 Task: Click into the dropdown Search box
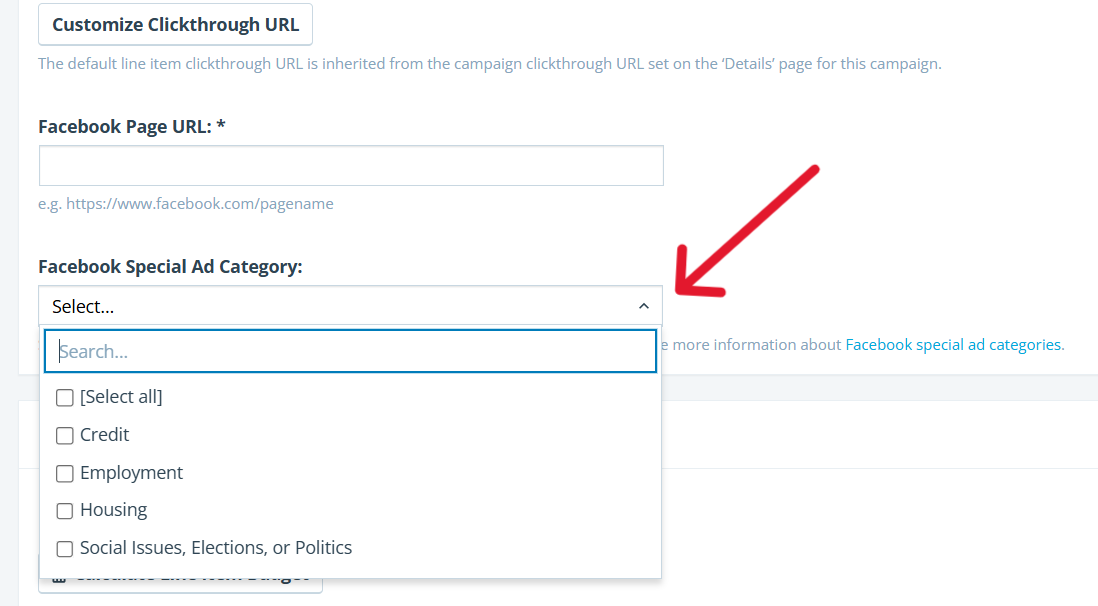tap(350, 352)
